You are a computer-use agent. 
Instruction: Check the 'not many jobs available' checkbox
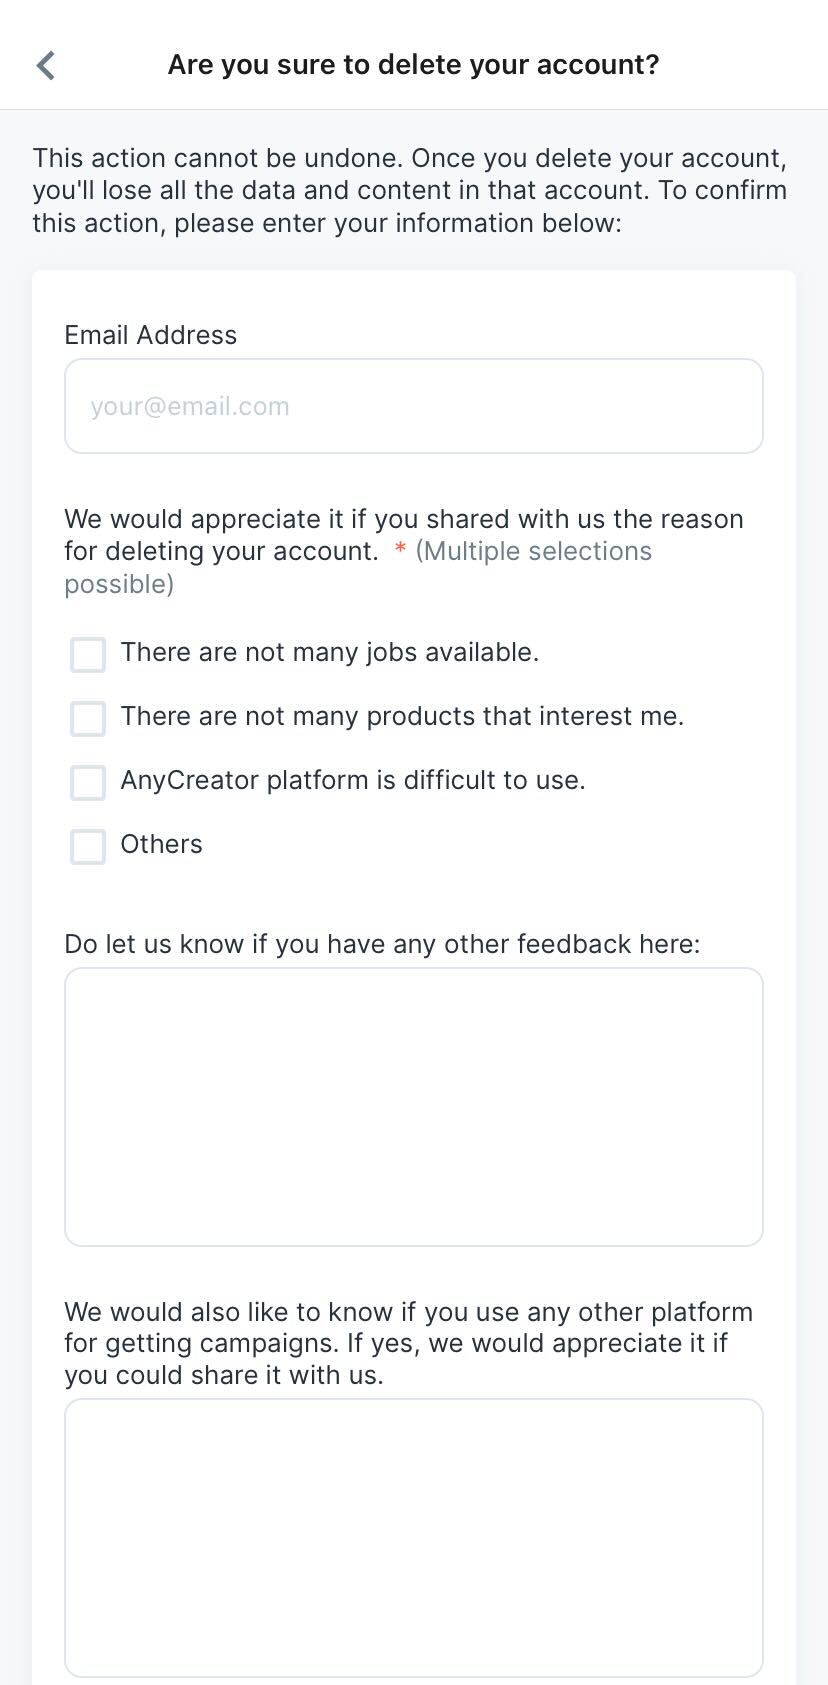(x=88, y=655)
